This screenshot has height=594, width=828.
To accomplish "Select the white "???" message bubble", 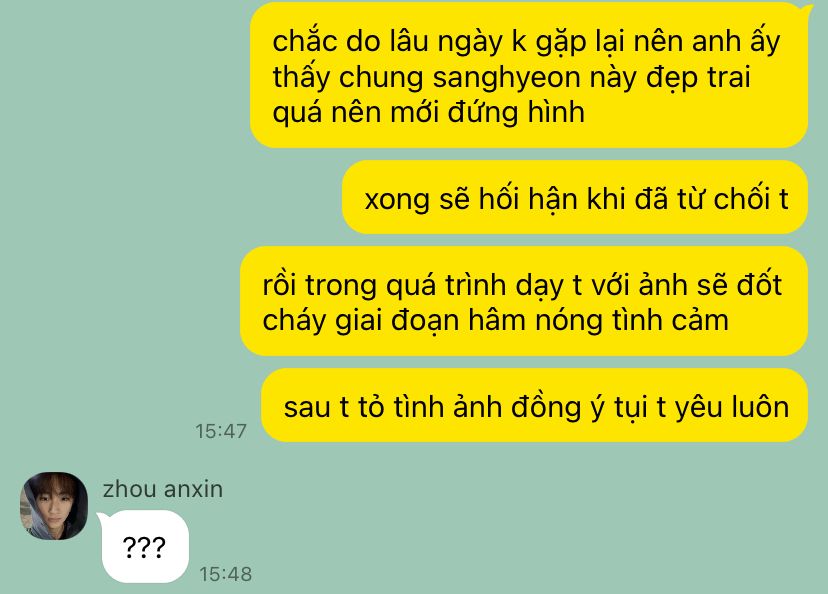I will pyautogui.click(x=145, y=546).
